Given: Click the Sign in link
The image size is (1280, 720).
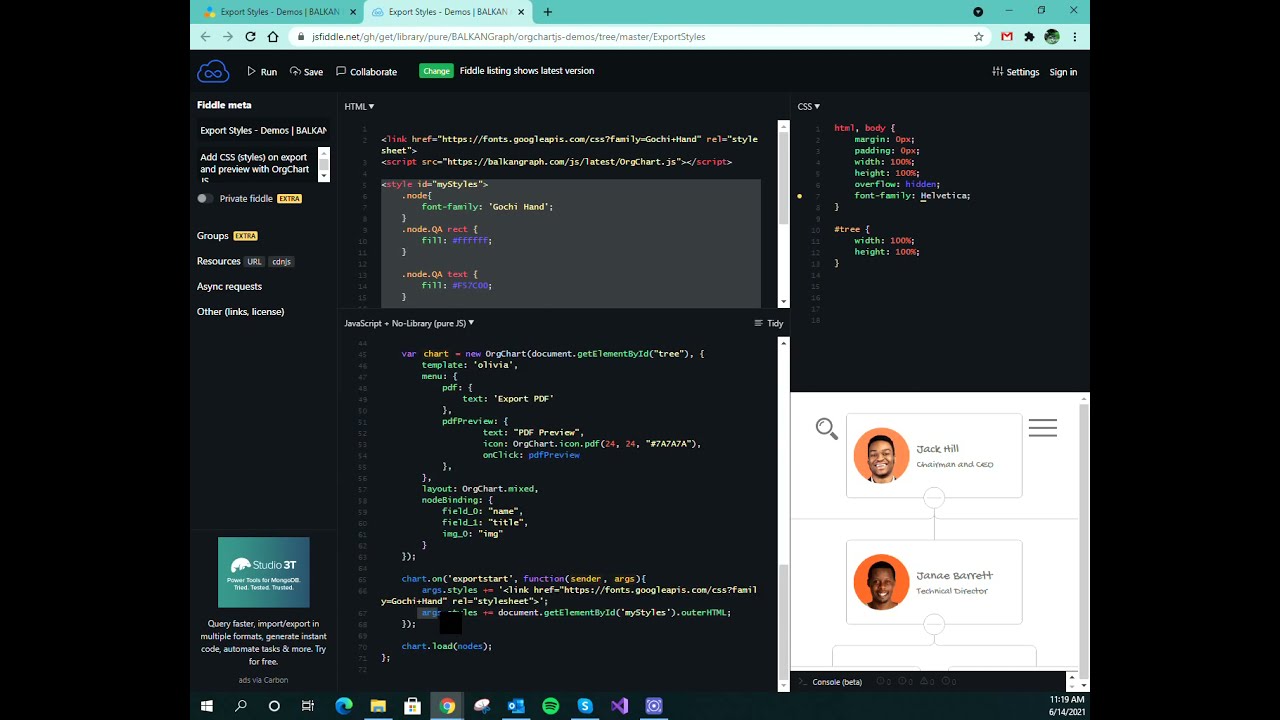Looking at the screenshot, I should pyautogui.click(x=1063, y=72).
